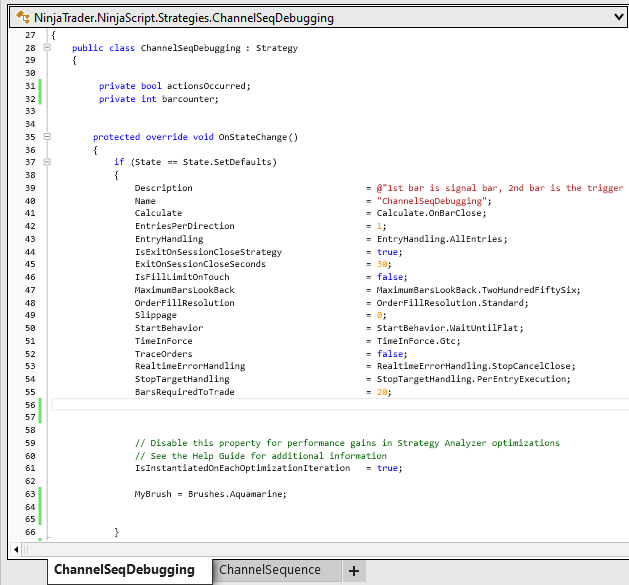Click the NinjaScript class icon in navigation bar
The image size is (629, 585).
[23, 17]
